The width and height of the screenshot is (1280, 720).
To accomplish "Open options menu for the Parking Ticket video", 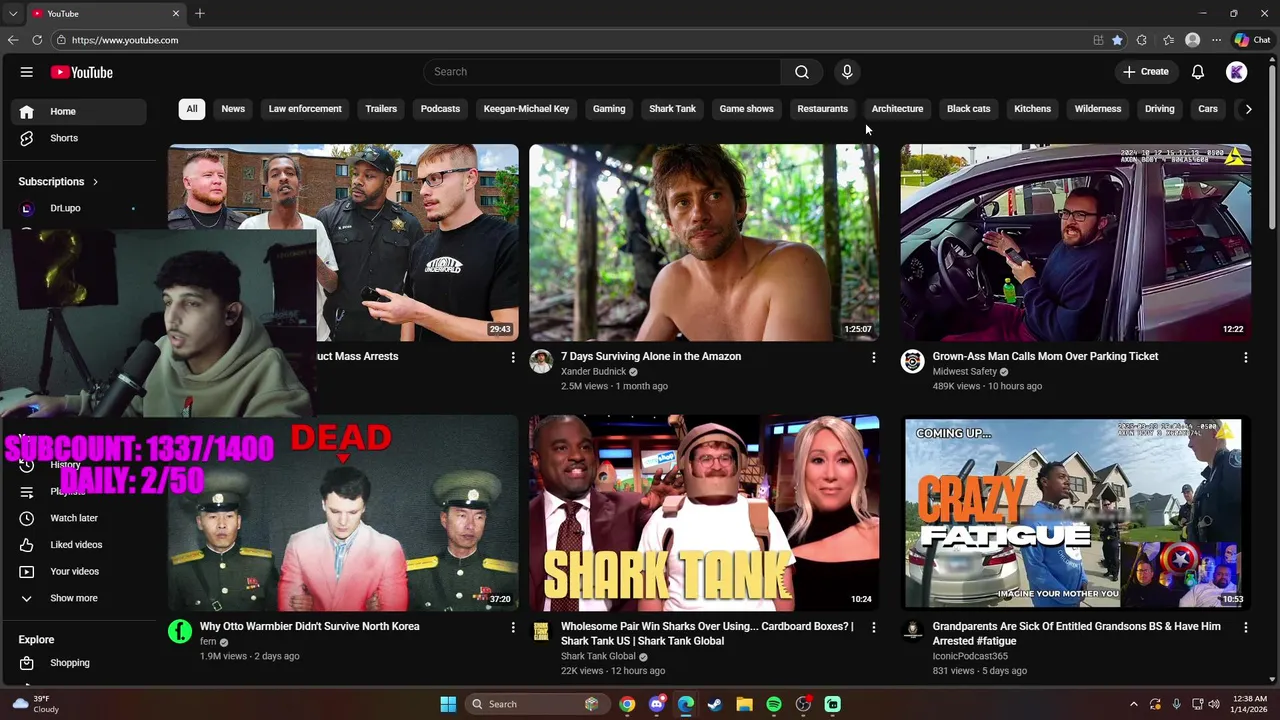I will point(1245,357).
